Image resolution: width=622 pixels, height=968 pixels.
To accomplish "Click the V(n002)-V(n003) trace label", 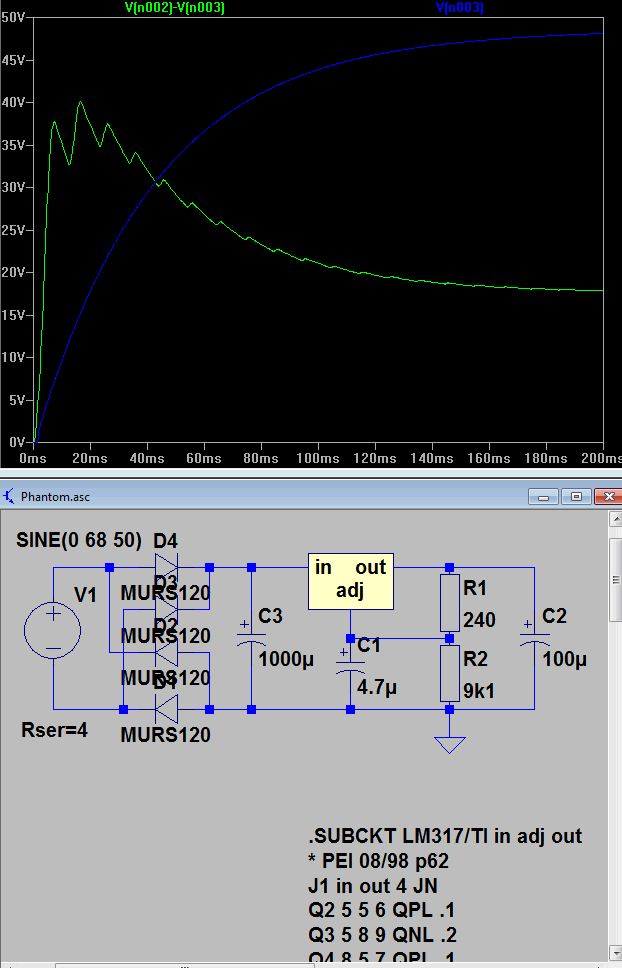I will click(x=175, y=7).
